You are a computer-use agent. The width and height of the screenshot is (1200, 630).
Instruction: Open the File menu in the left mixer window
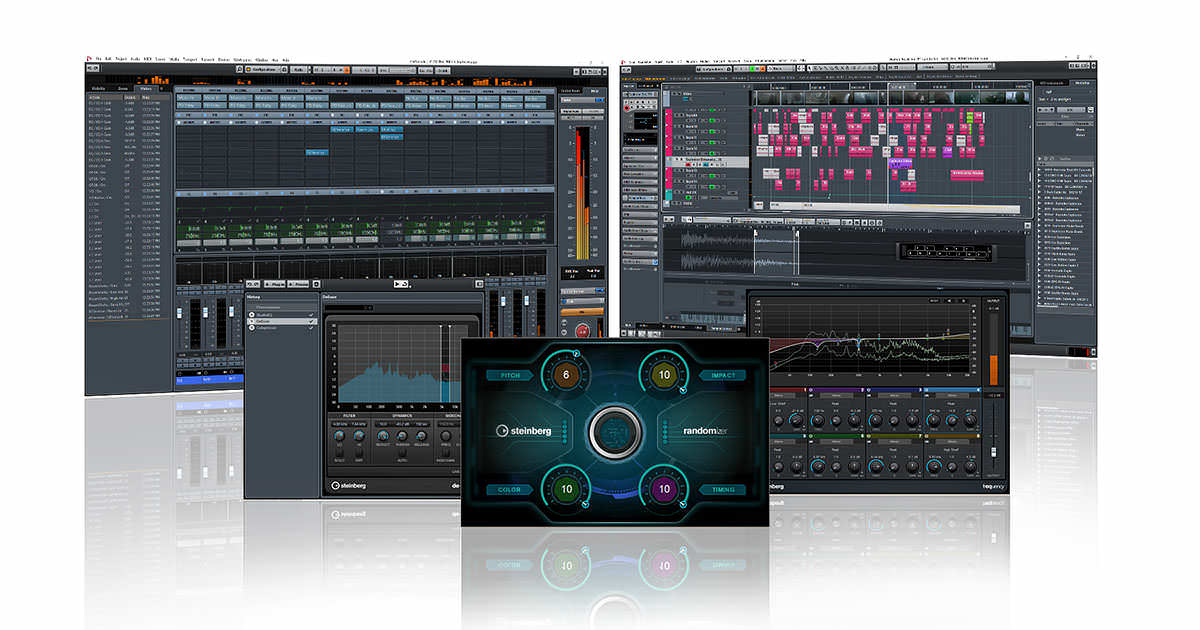100,60
